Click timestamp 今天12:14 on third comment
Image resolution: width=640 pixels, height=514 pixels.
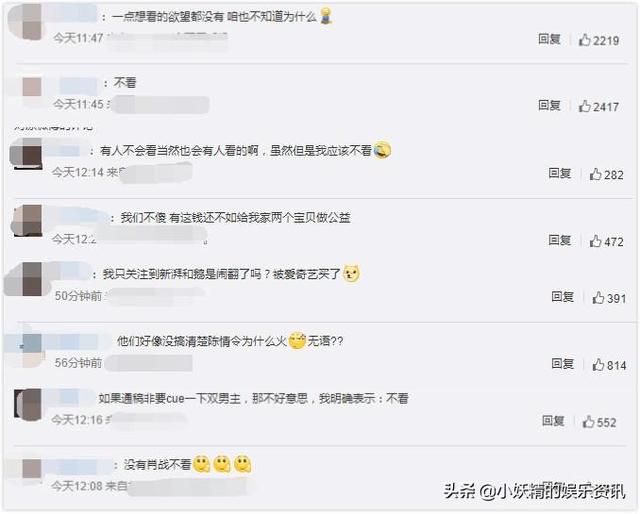(78, 173)
